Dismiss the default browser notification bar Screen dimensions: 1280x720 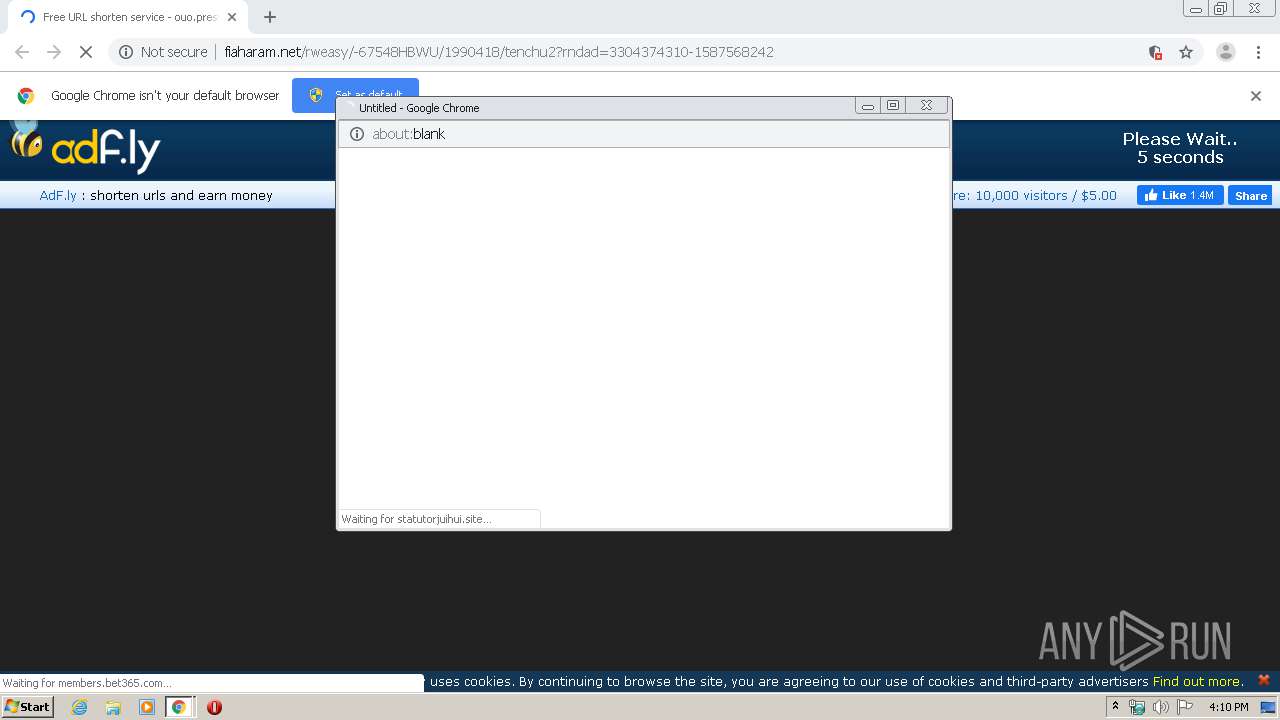click(x=1256, y=96)
